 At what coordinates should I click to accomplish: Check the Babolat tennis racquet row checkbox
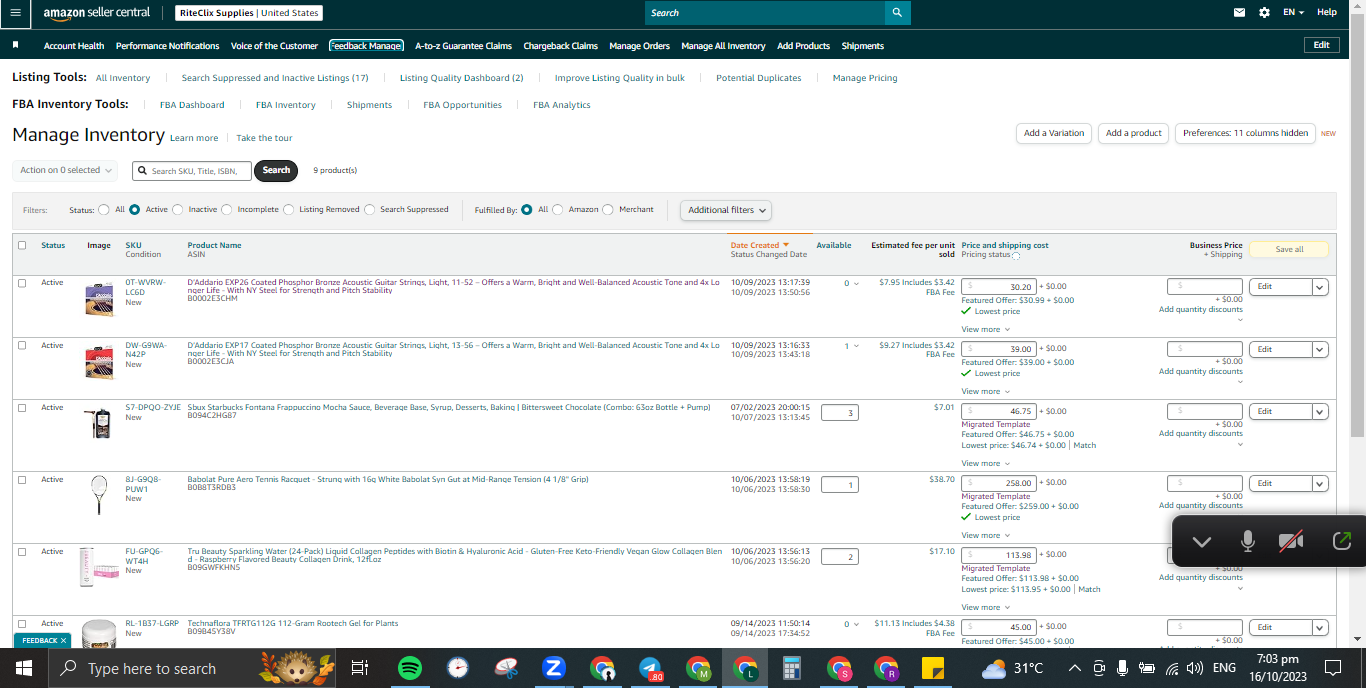[x=22, y=480]
